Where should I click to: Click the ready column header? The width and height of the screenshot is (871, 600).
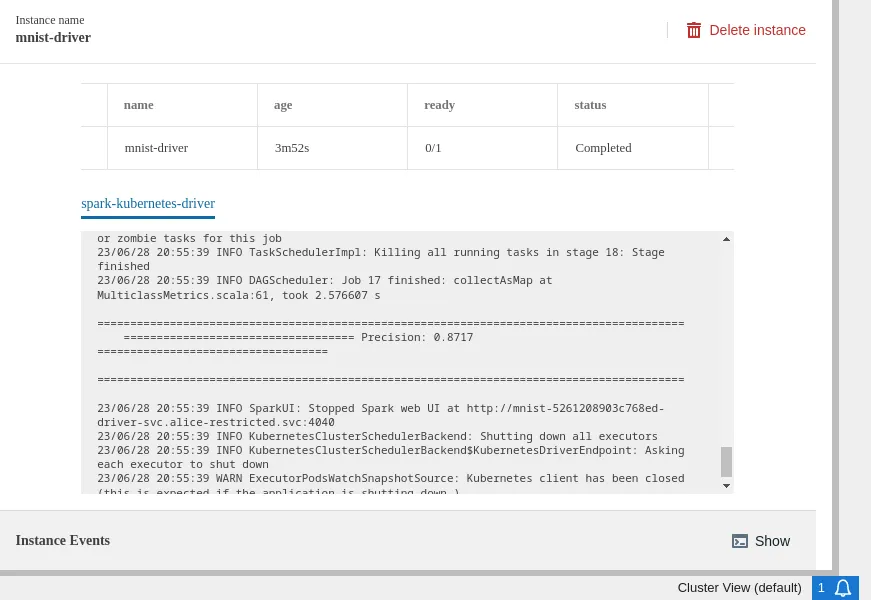[482, 105]
